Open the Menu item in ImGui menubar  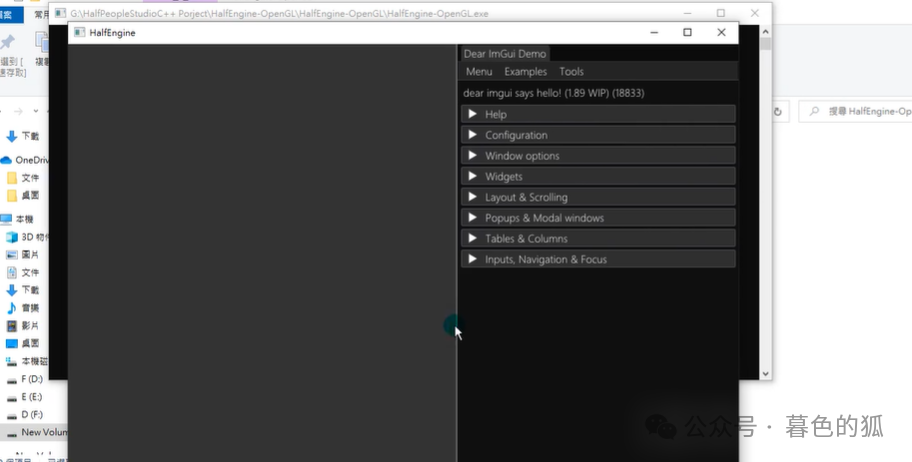pos(479,72)
